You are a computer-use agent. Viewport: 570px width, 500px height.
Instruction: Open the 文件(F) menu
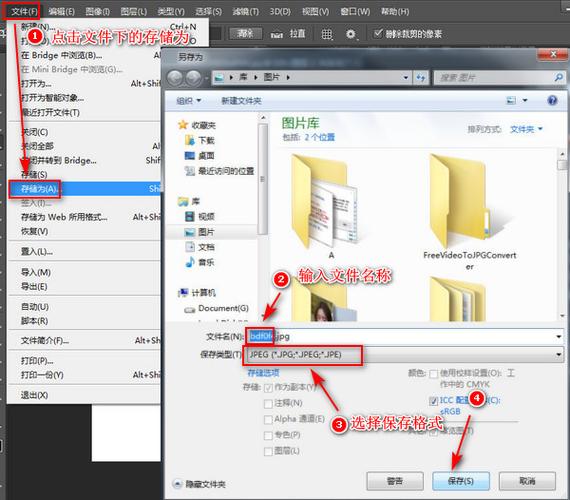point(24,12)
